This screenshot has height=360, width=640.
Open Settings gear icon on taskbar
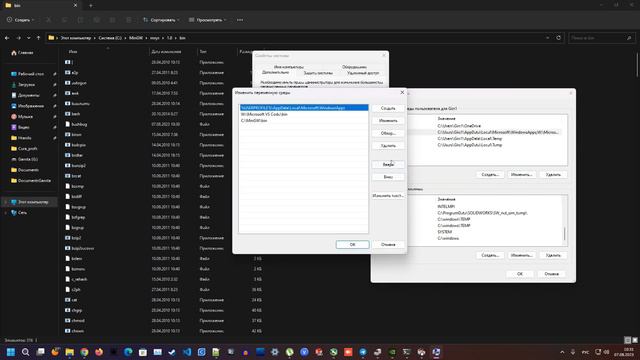[275, 352]
